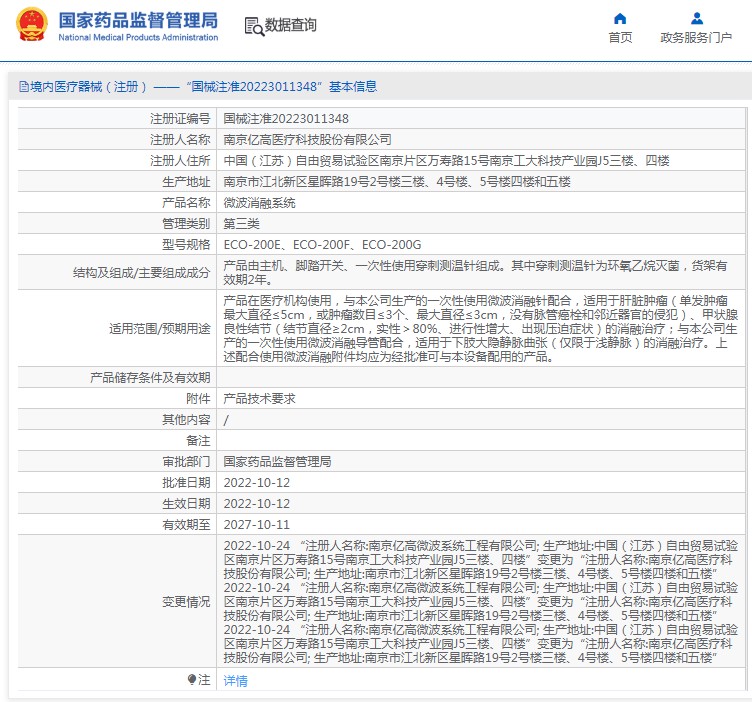Click management category 第三类 value

[241, 223]
